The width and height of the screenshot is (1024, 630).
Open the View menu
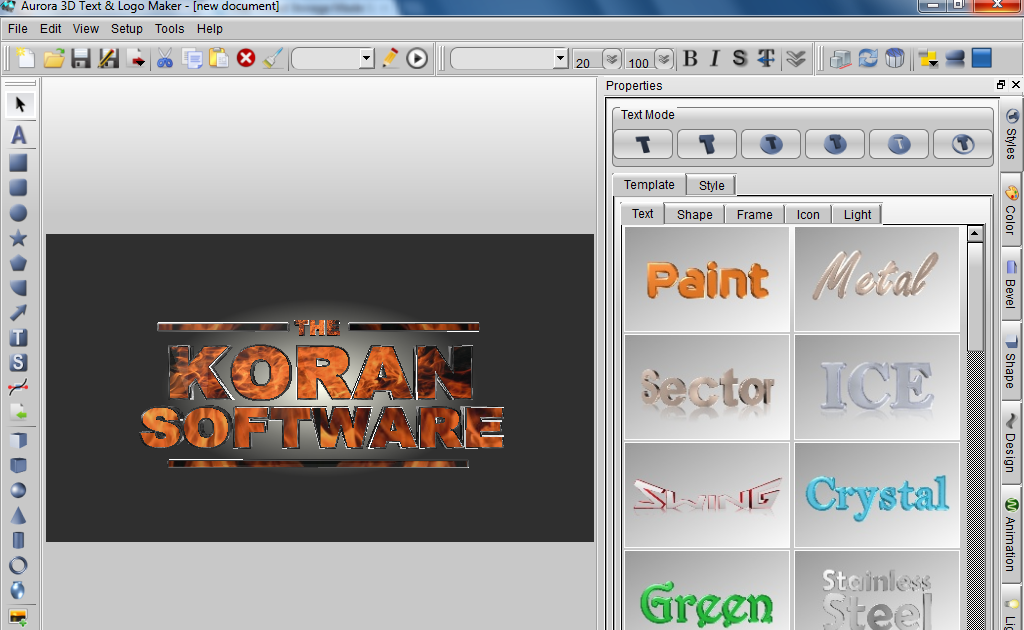coord(86,29)
